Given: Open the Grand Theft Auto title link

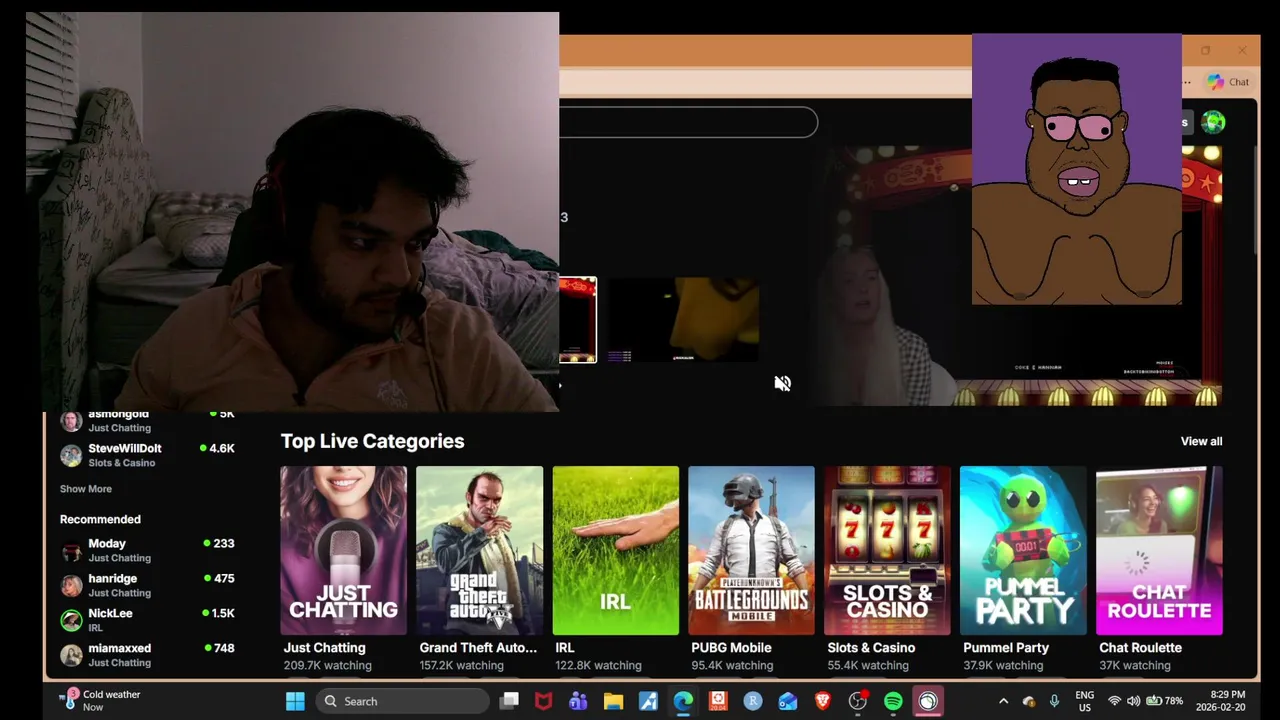Looking at the screenshot, I should tap(478, 648).
